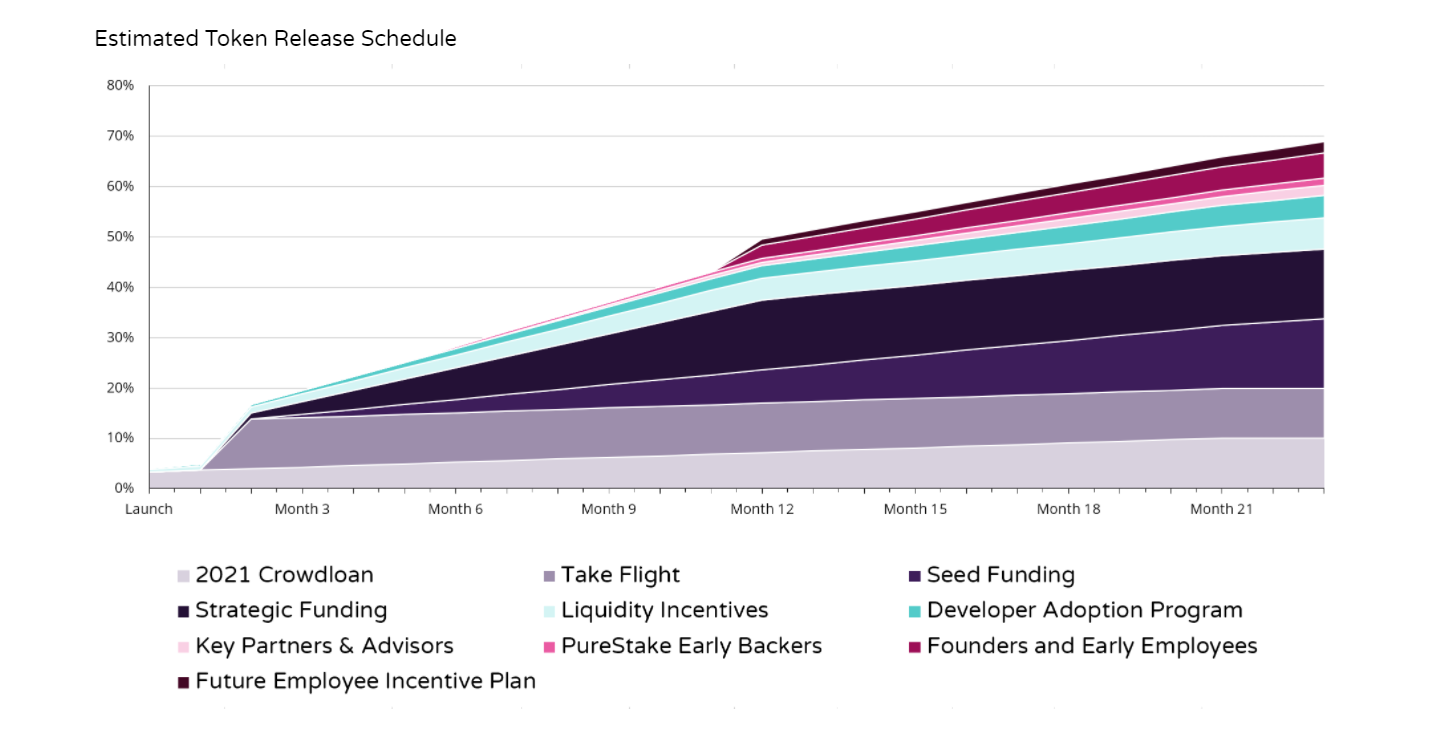Click the 2021 Crowdloan legend color swatch
1438x732 pixels.
[x=183, y=576]
